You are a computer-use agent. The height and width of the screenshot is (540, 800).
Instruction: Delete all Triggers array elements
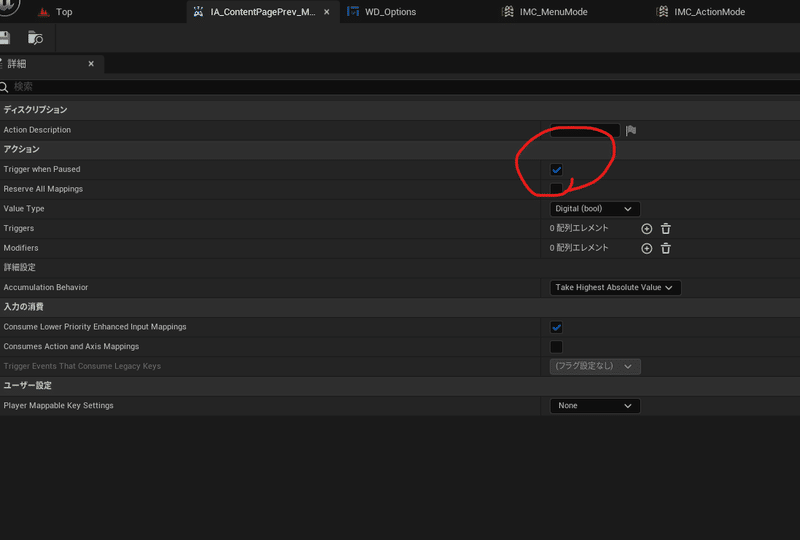click(x=666, y=229)
